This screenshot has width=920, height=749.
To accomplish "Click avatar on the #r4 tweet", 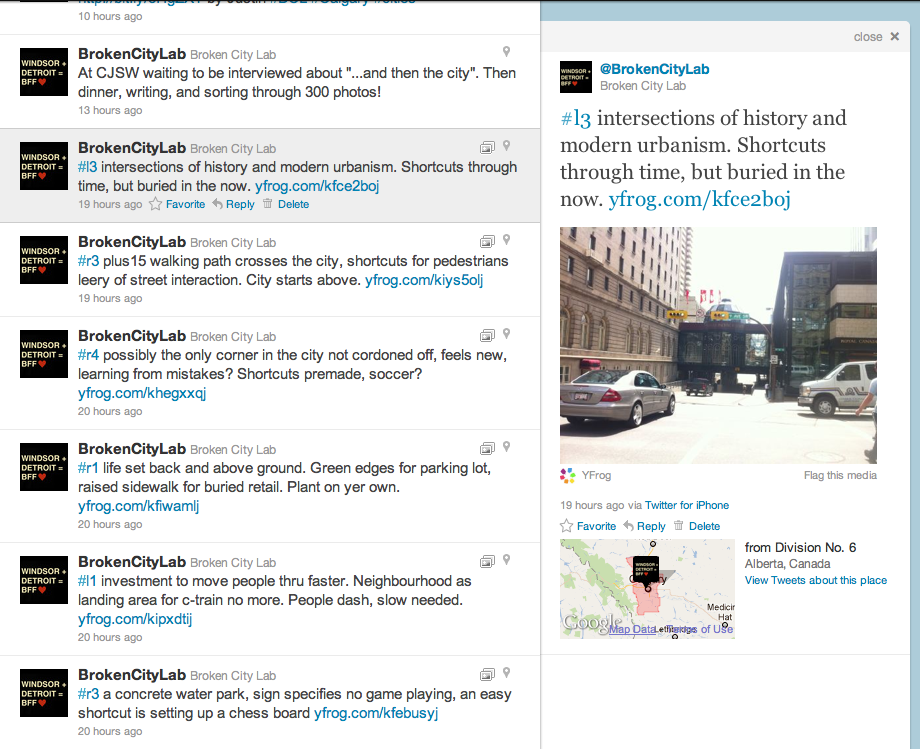I will (44, 354).
